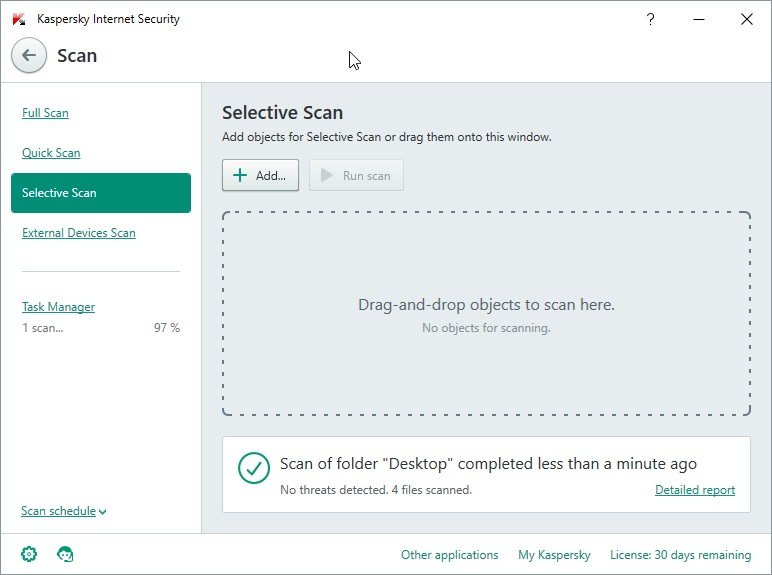
Task: Click 'No threats detected. 4 files scanned.' text
Action: tap(376, 490)
